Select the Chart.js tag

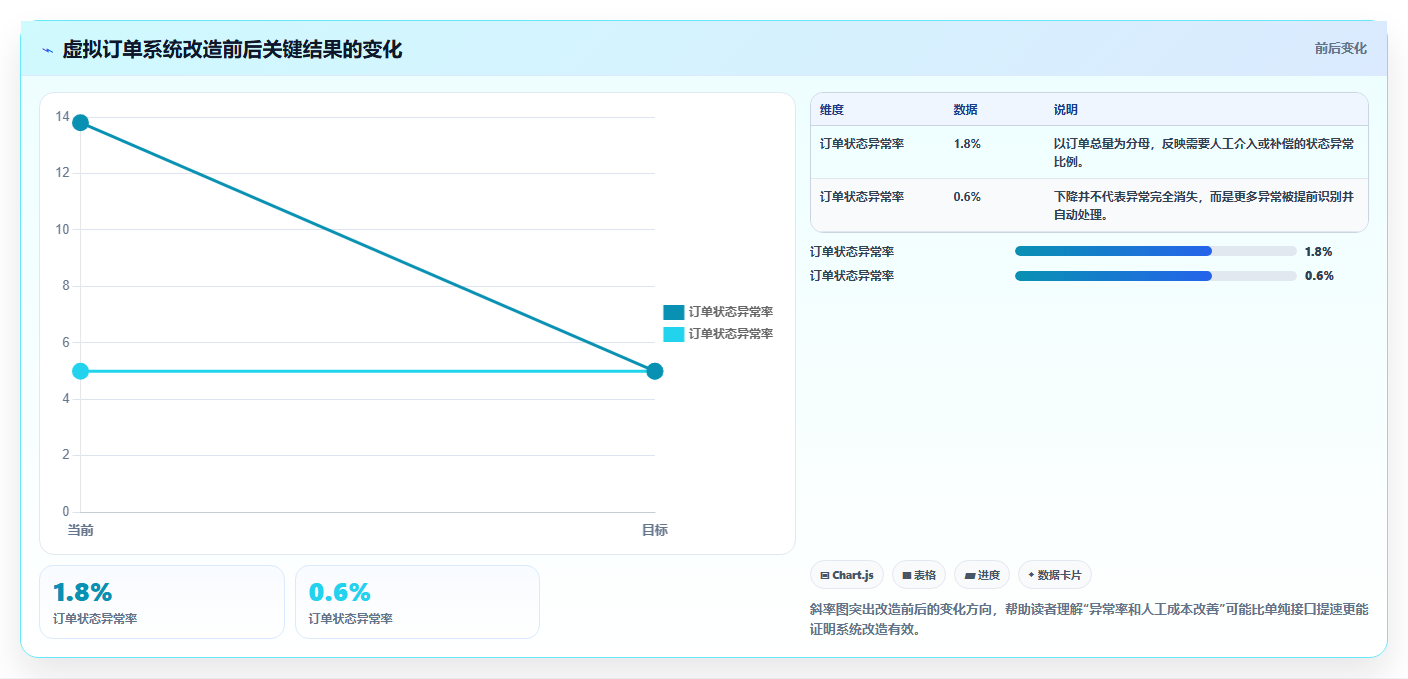tap(847, 575)
